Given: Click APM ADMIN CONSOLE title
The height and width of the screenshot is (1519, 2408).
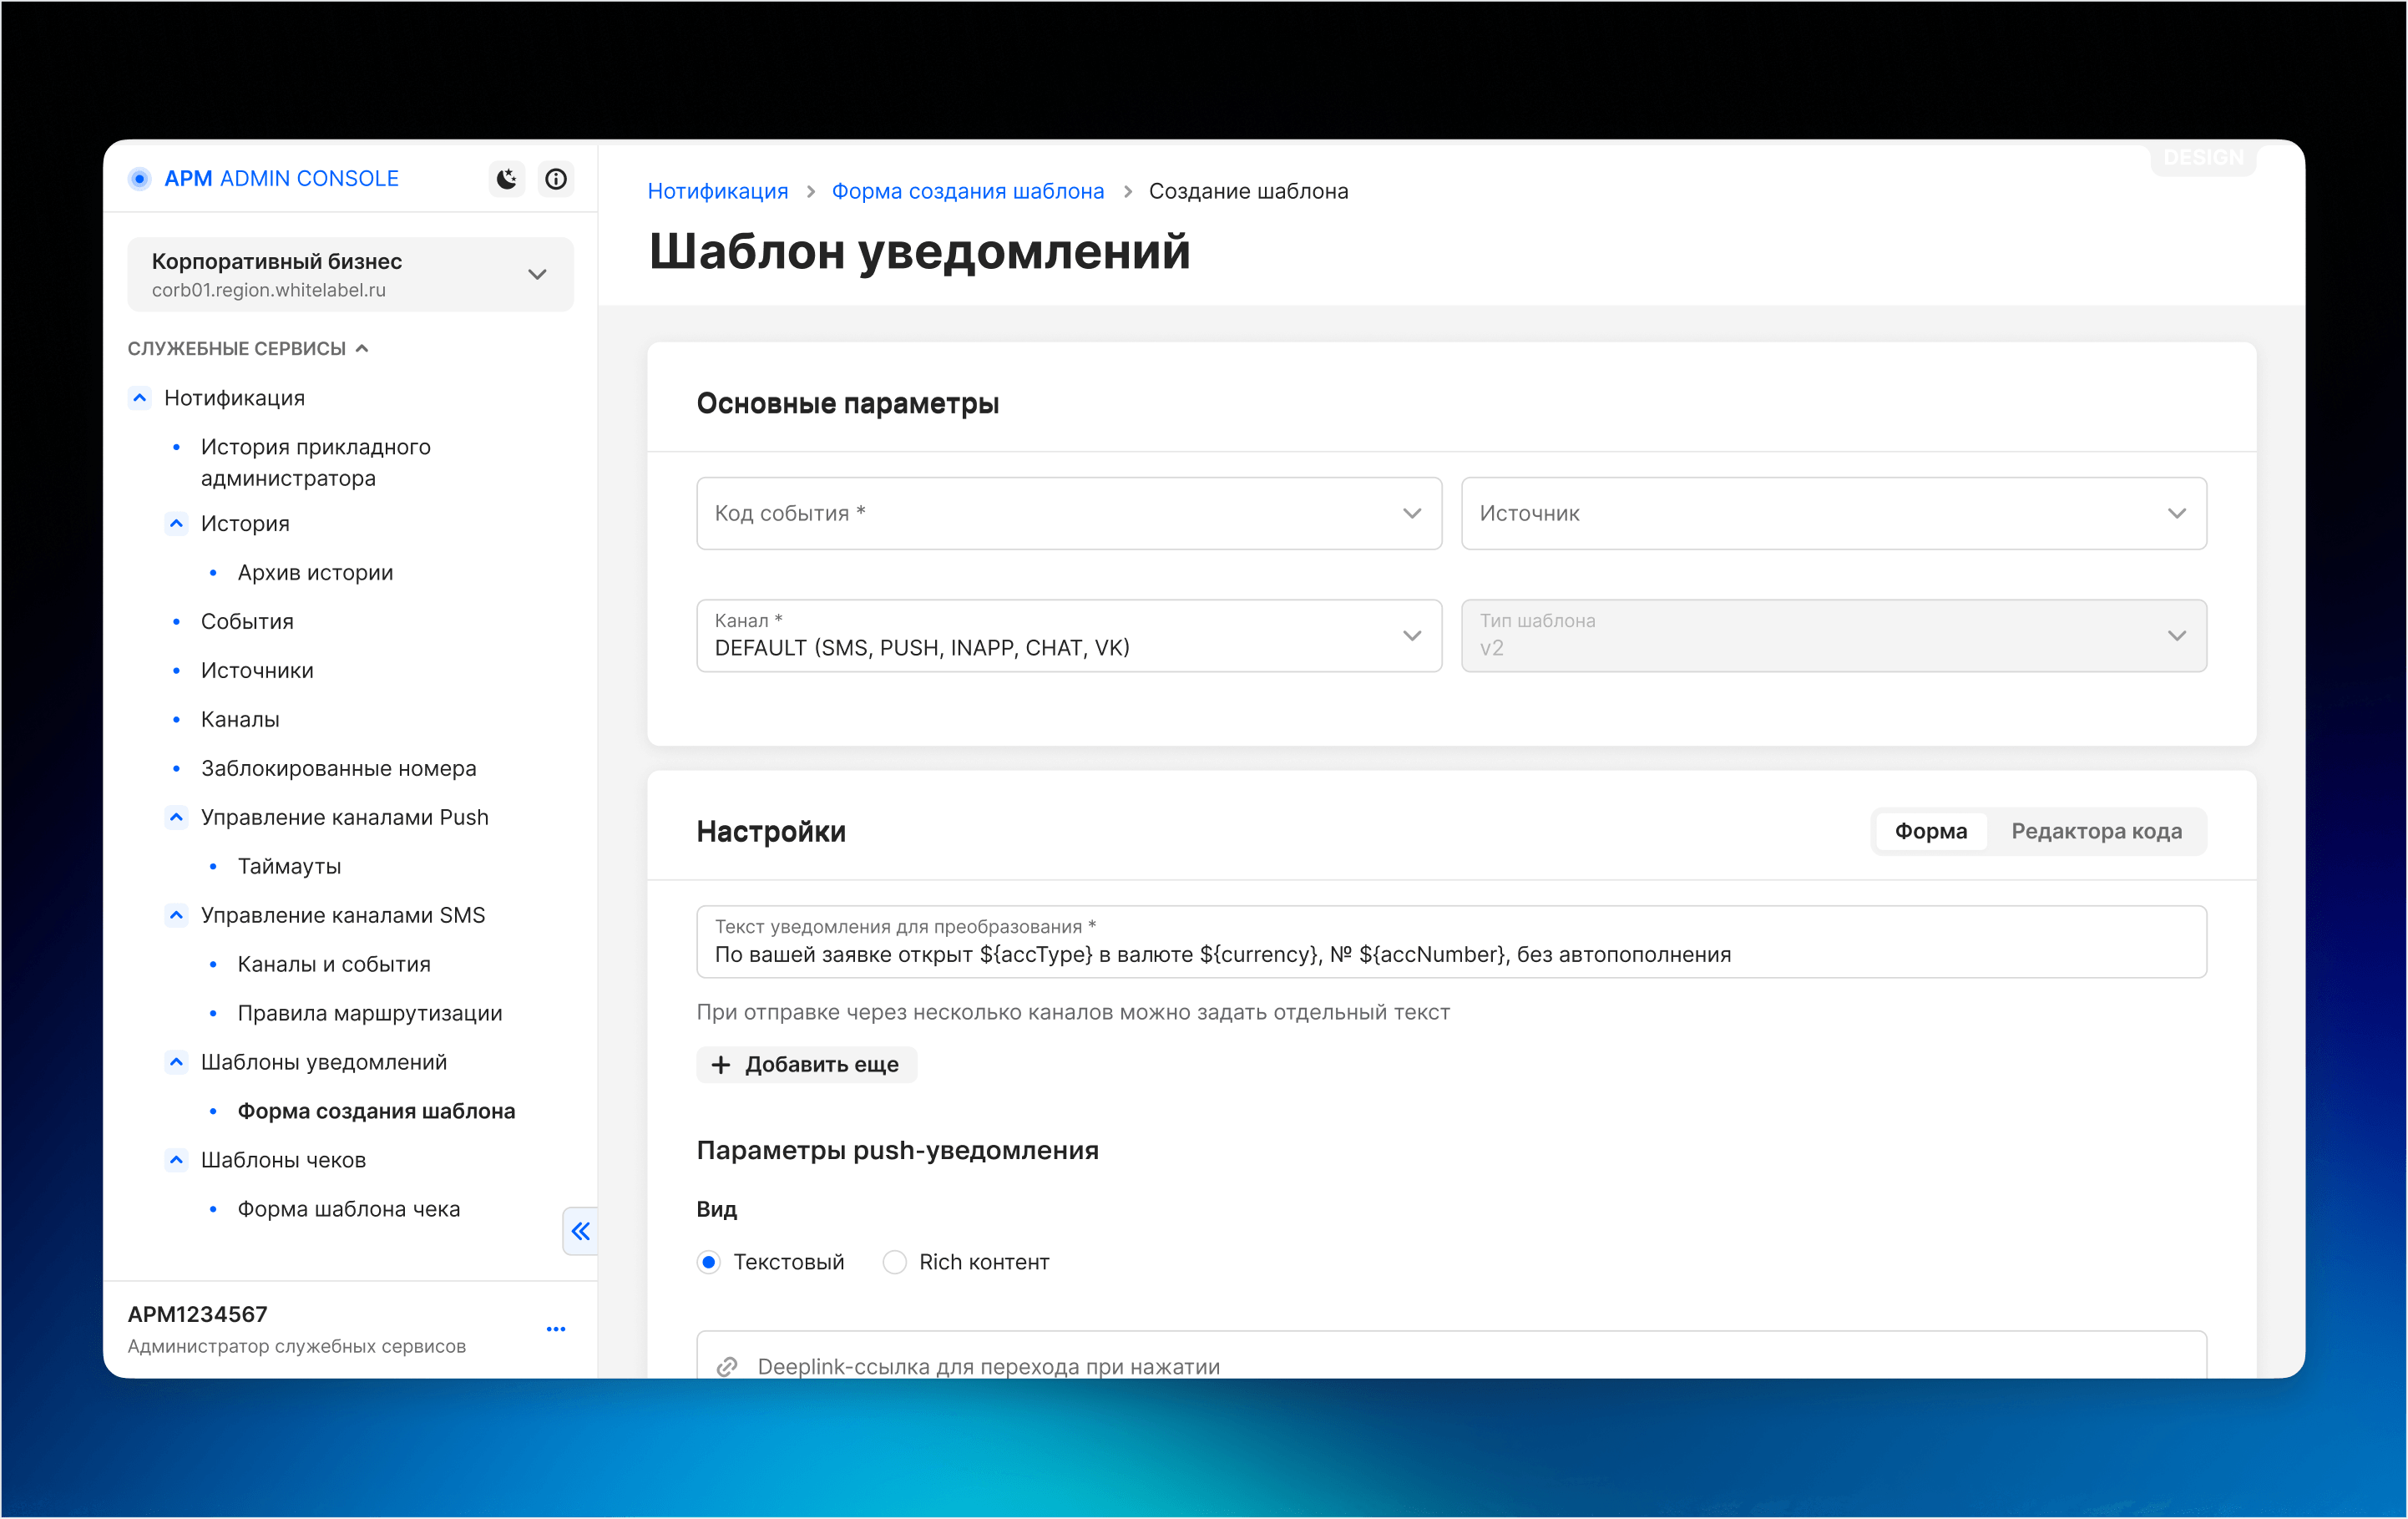Looking at the screenshot, I should (x=281, y=179).
